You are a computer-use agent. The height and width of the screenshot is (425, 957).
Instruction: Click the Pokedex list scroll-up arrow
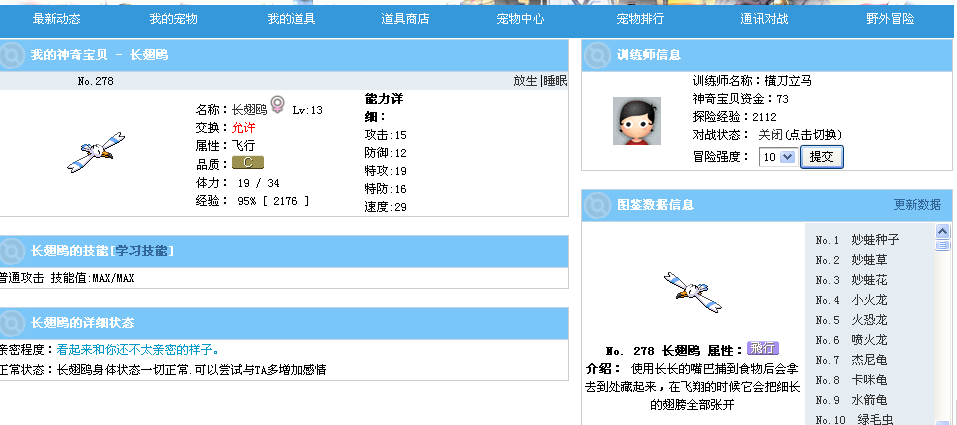pyautogui.click(x=942, y=231)
